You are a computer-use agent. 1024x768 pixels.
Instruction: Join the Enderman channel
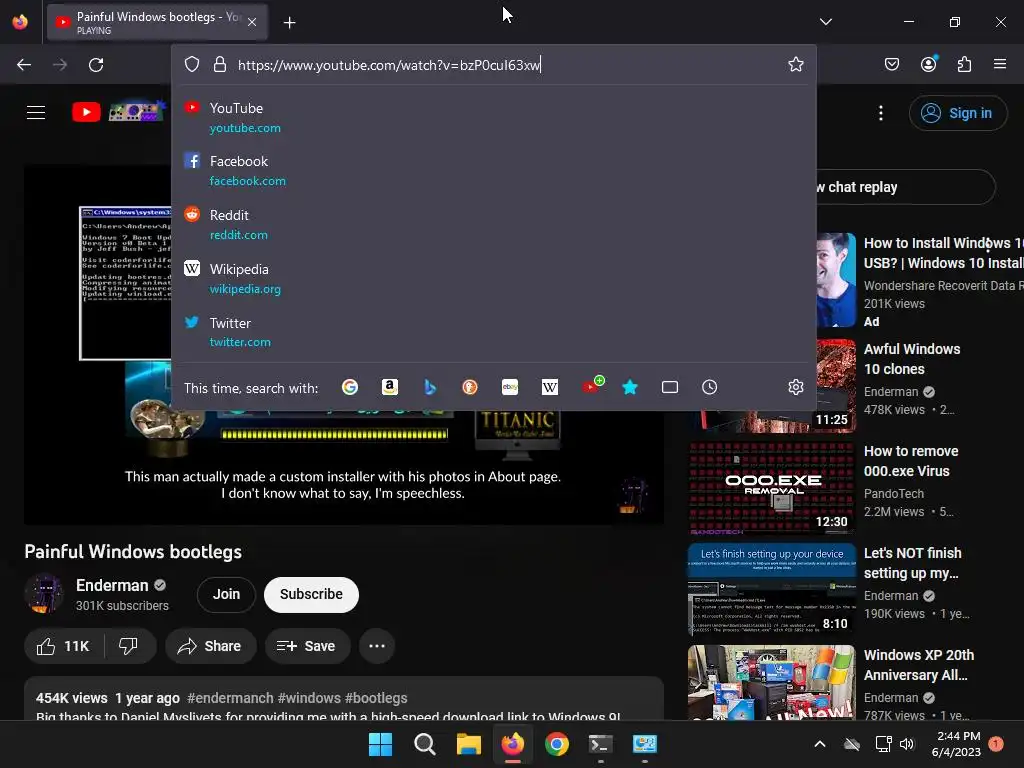click(x=226, y=594)
